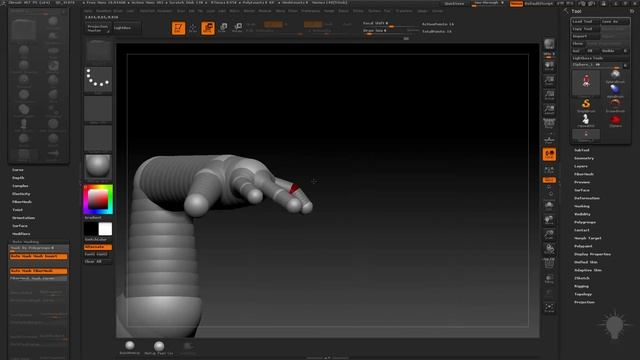Image resolution: width=640 pixels, height=360 pixels.
Task: Expand the Subtool subpalette
Action: coord(582,150)
